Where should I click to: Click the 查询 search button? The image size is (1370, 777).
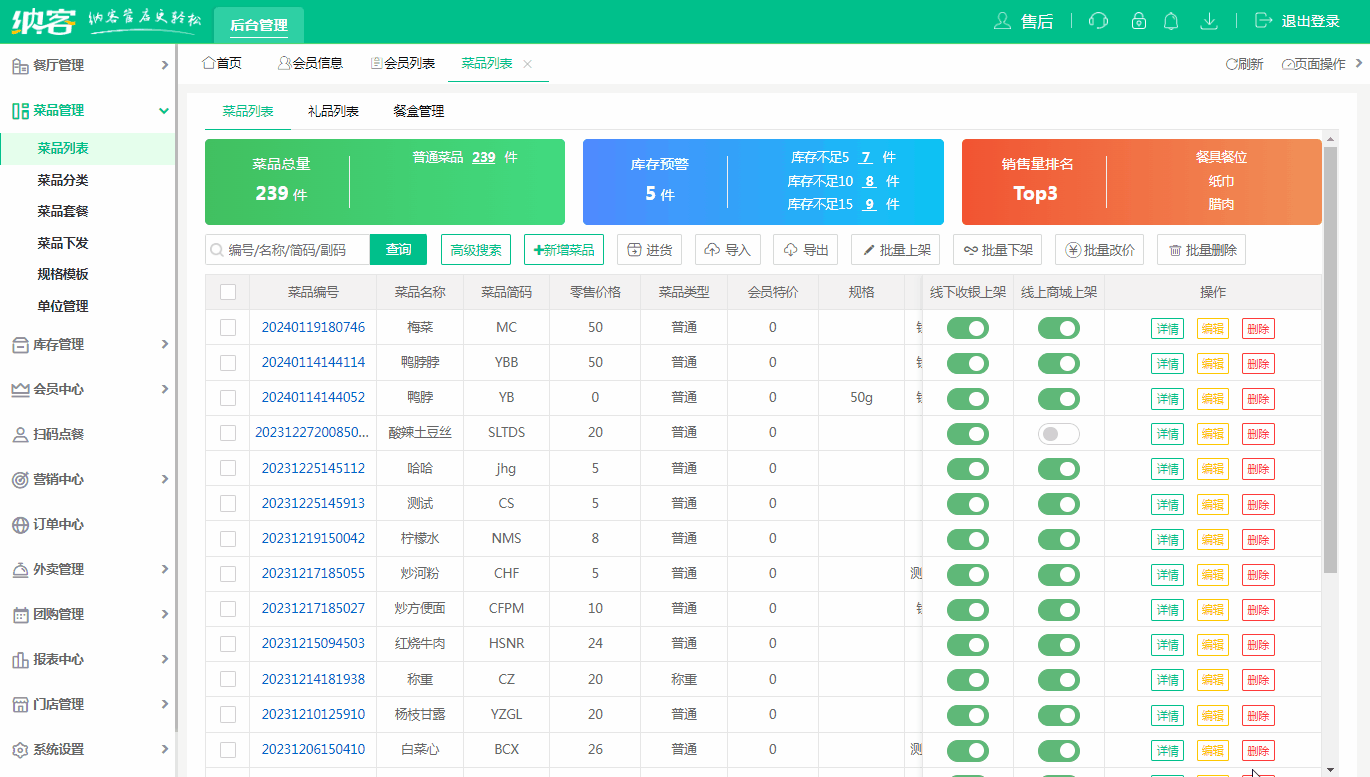click(x=398, y=249)
